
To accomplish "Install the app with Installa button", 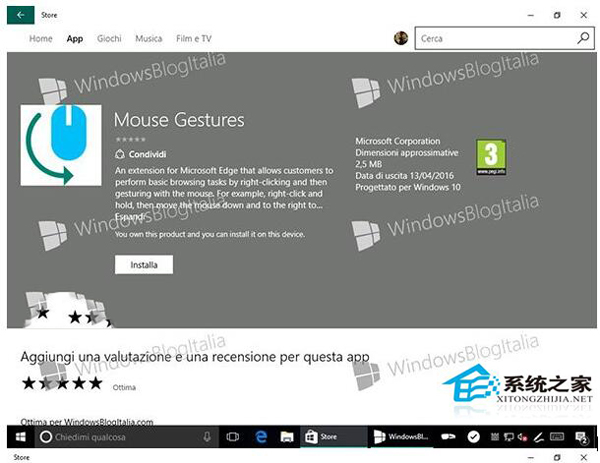I will tap(144, 264).
